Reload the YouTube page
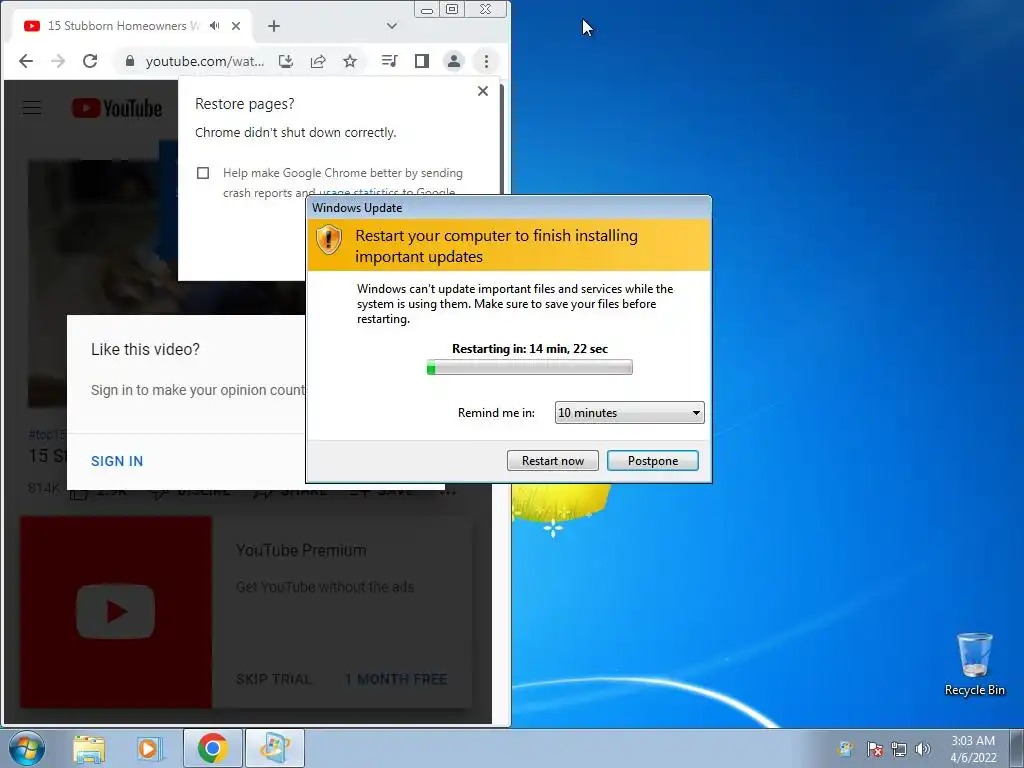The width and height of the screenshot is (1024, 768). point(90,61)
